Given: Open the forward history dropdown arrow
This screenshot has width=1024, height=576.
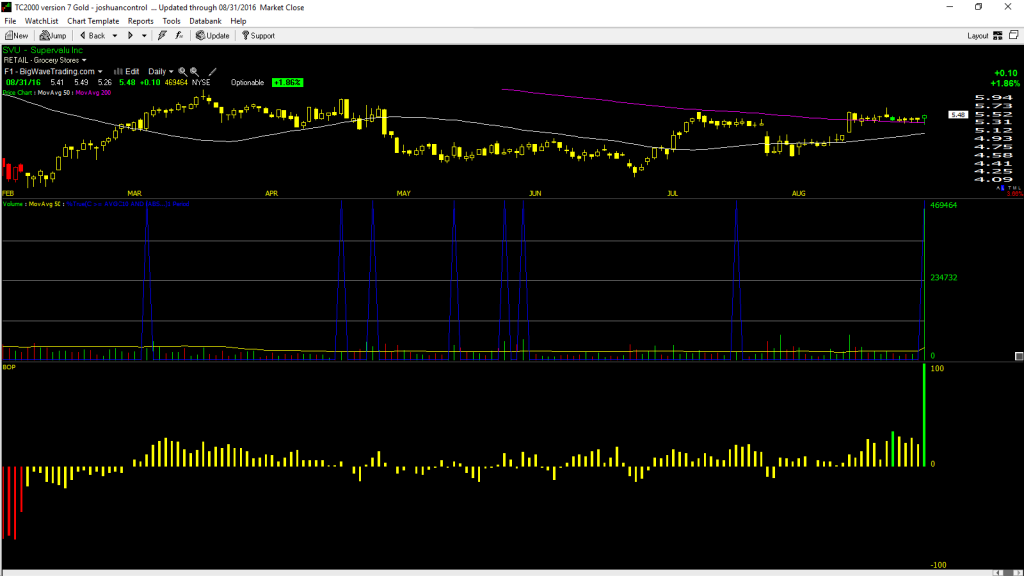Looking at the screenshot, I should [144, 36].
